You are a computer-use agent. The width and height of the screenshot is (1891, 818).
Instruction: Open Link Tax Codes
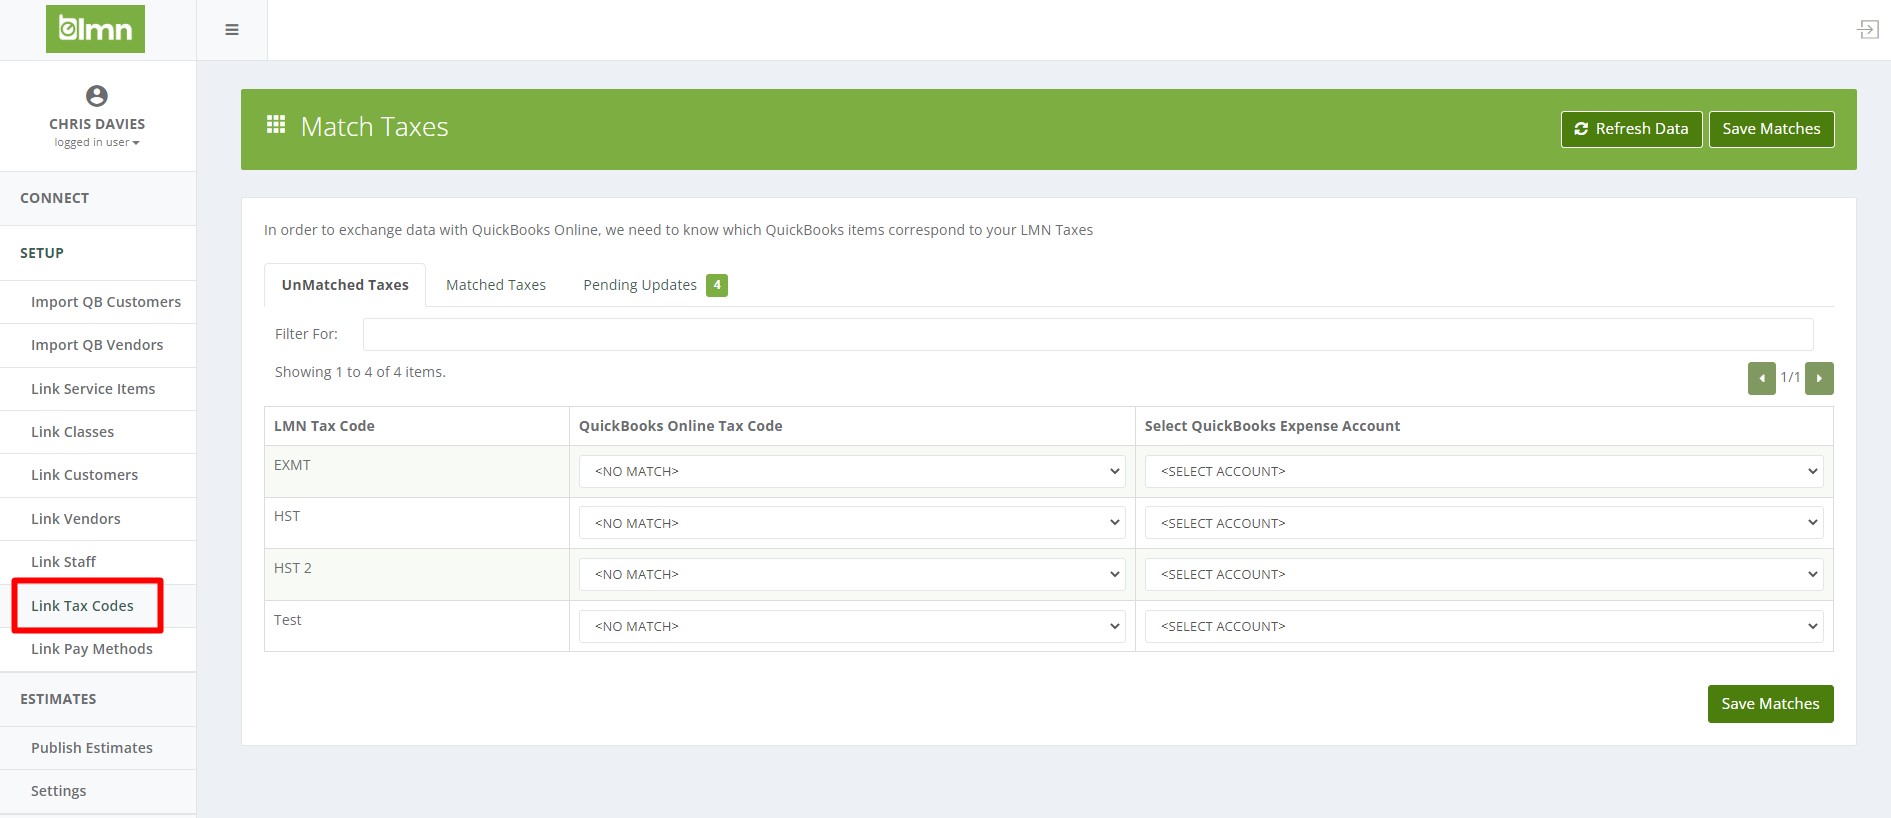coord(98,606)
